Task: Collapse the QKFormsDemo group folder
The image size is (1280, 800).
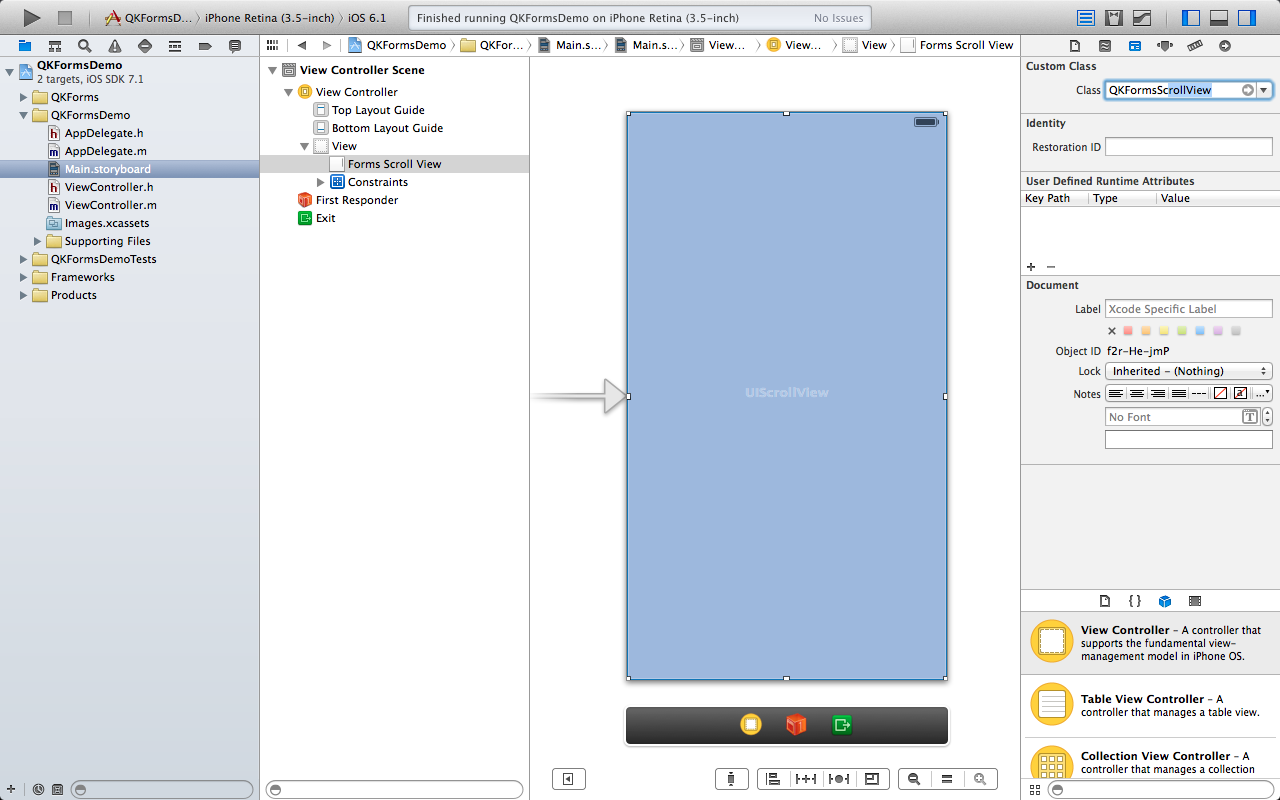Action: coord(24,115)
